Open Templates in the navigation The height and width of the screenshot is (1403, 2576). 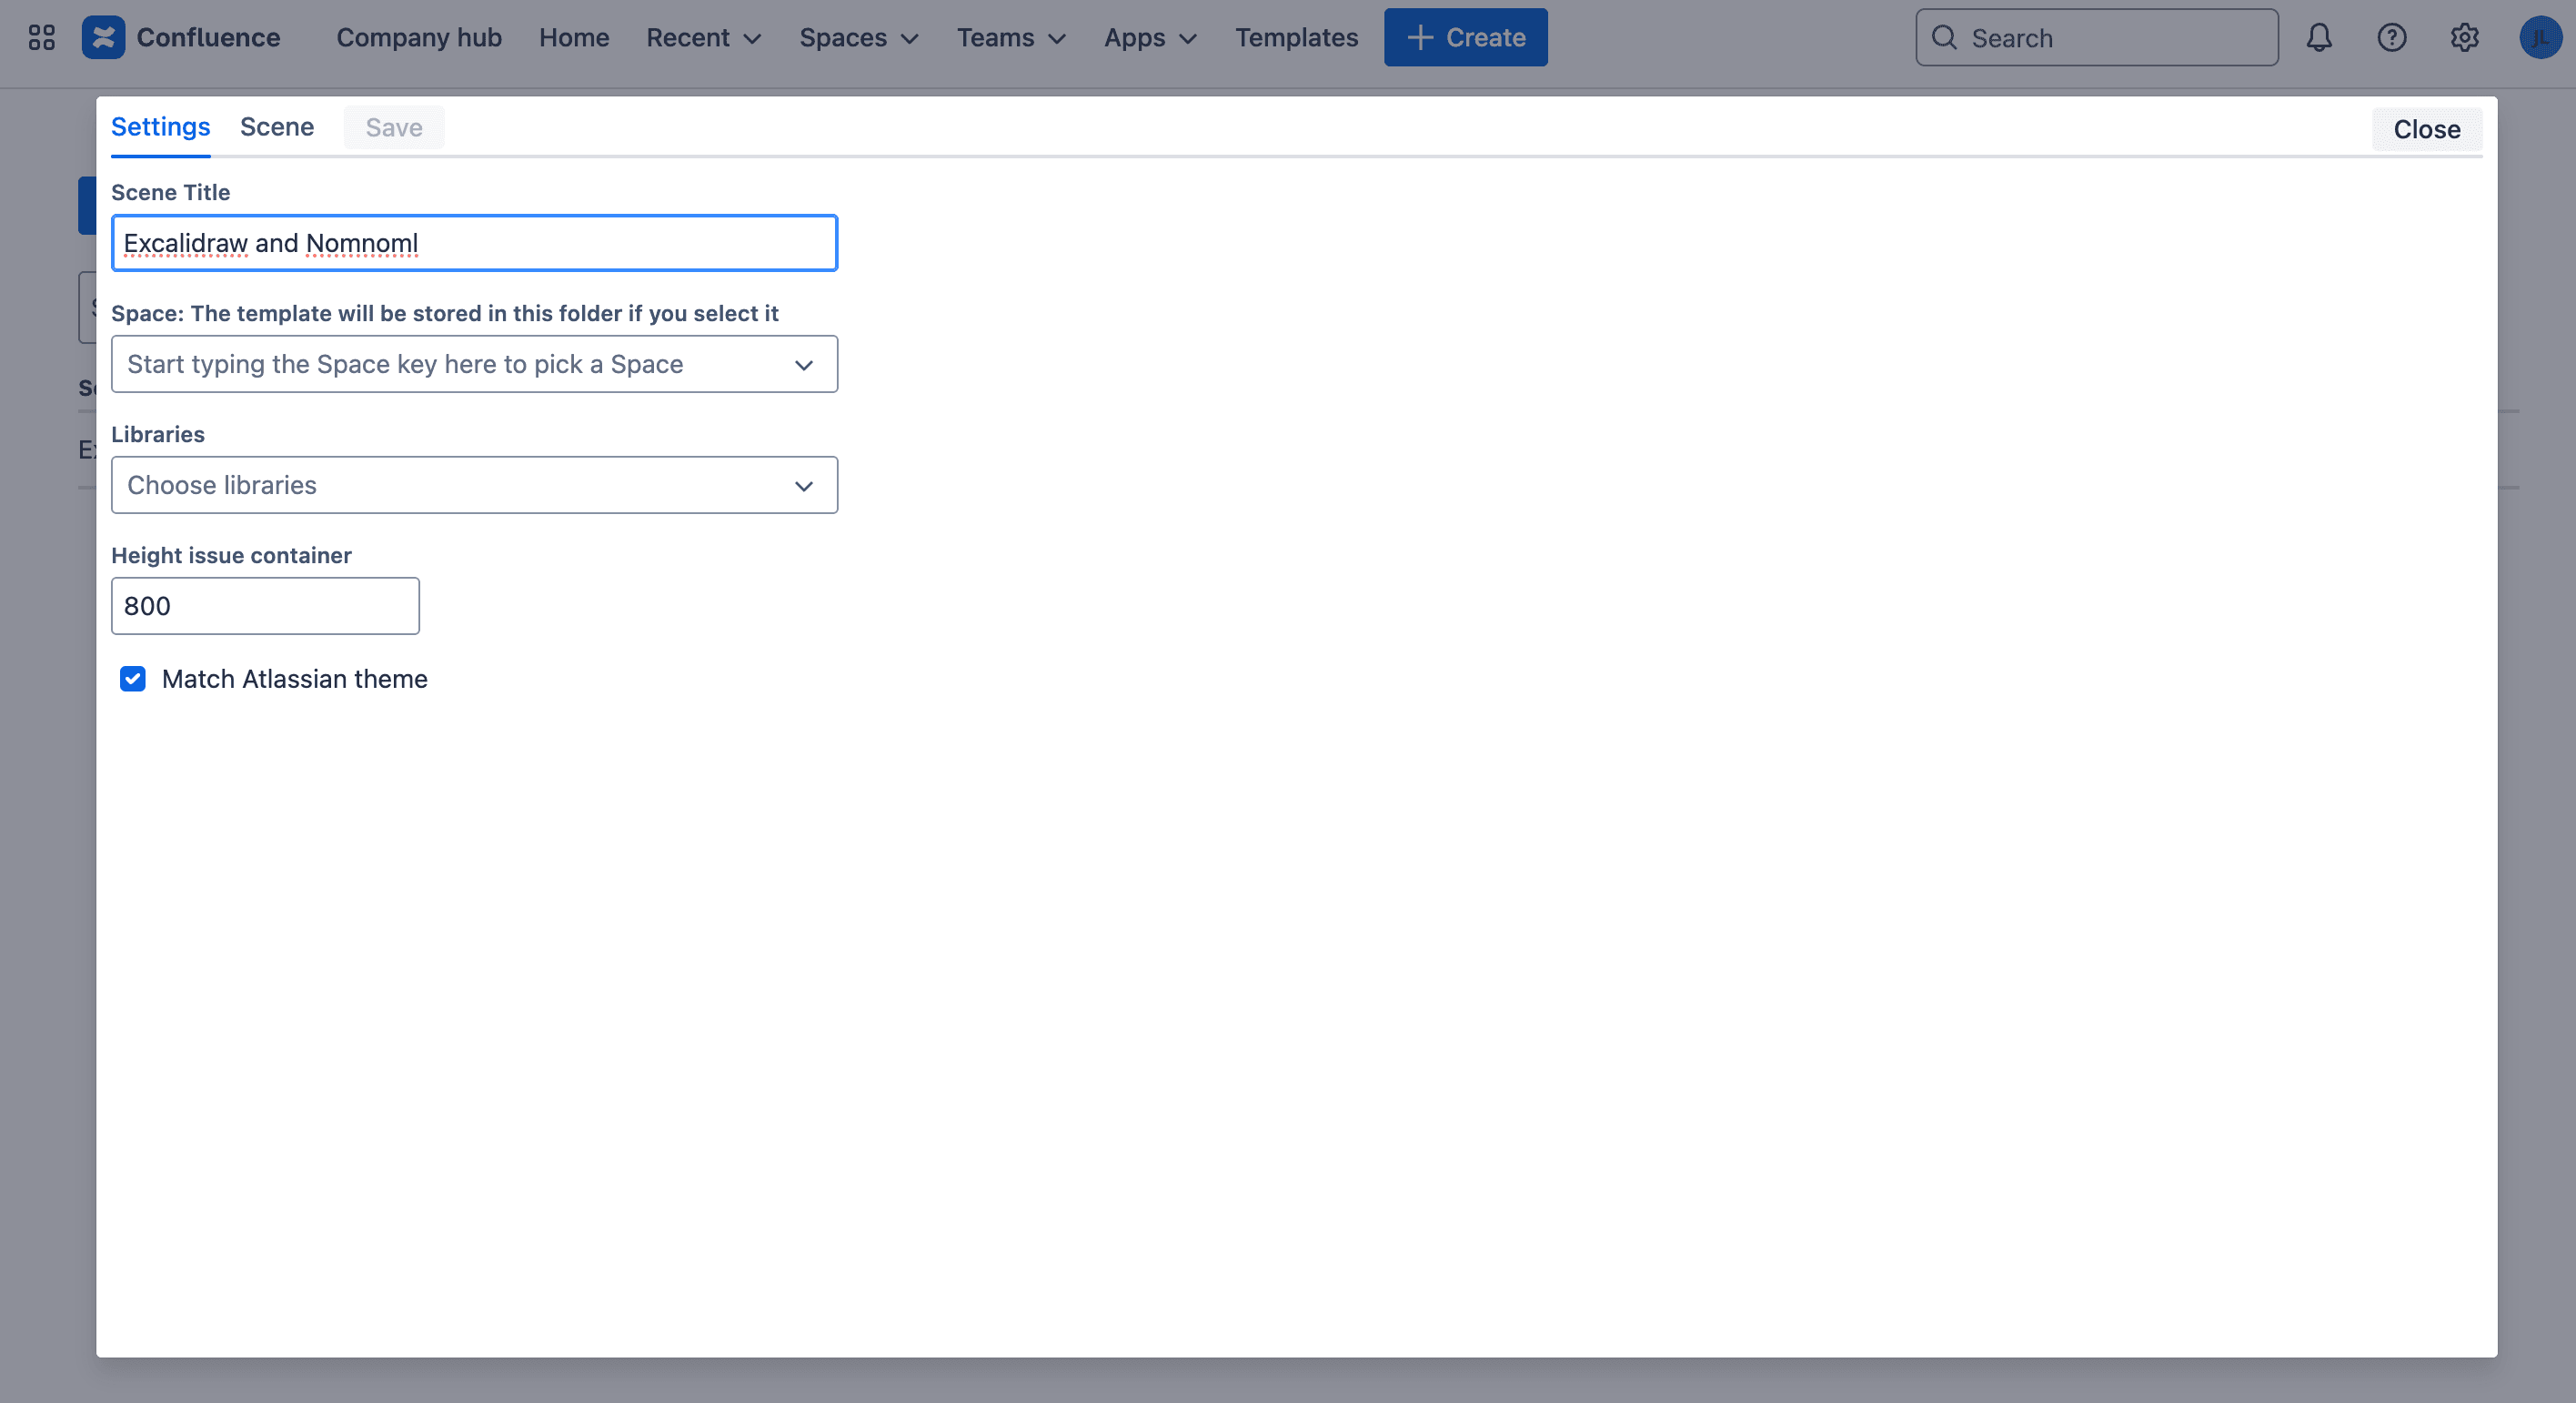pos(1296,38)
